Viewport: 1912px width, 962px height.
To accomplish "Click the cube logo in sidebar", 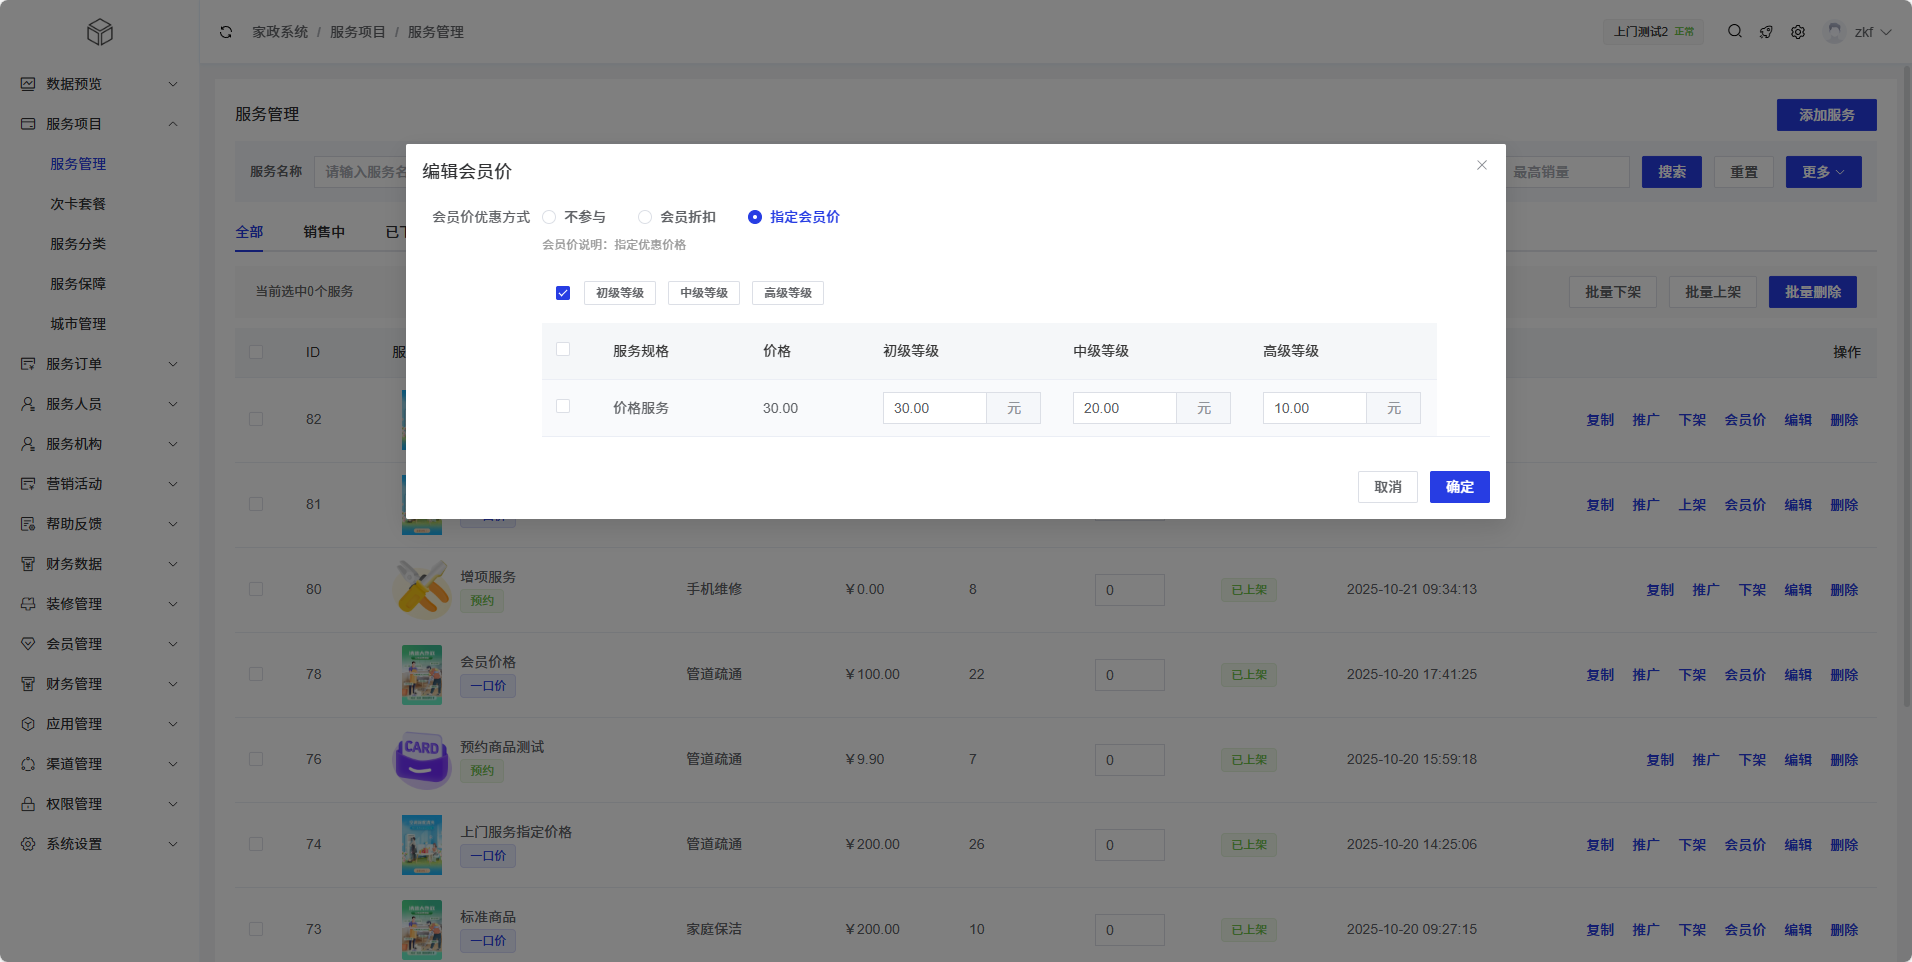I will 100,33.
